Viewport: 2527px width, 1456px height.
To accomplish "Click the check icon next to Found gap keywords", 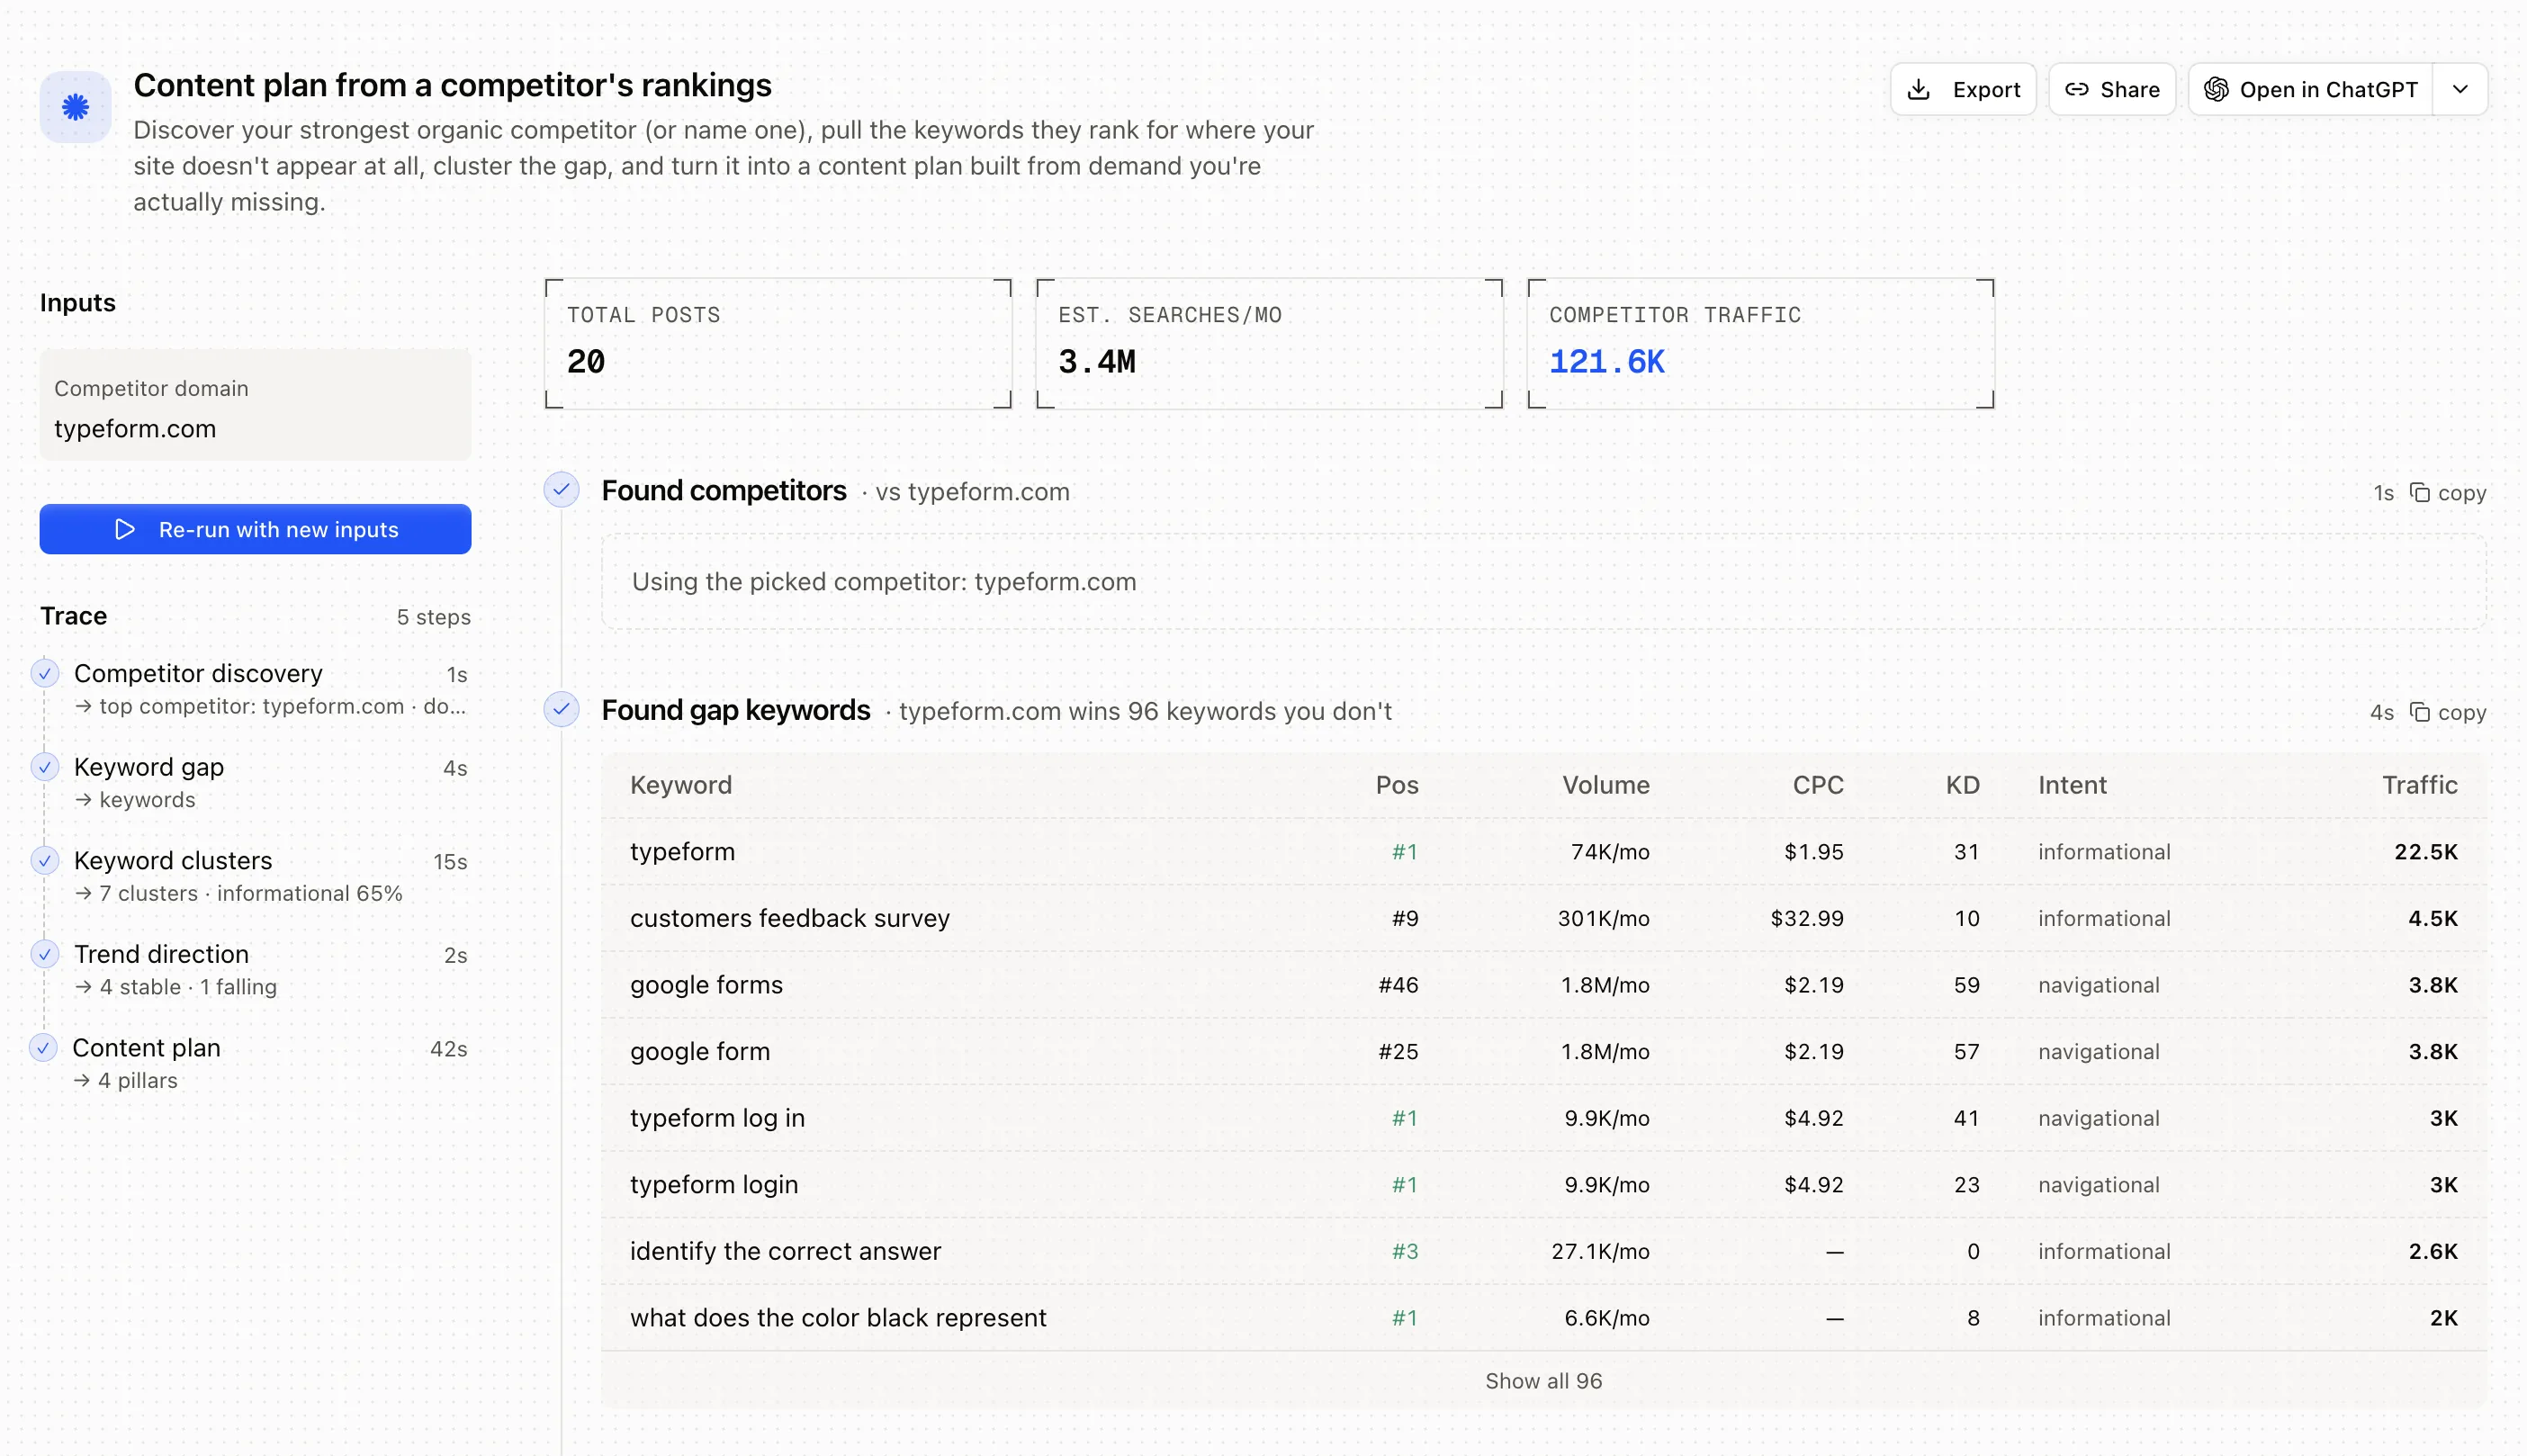I will point(561,710).
